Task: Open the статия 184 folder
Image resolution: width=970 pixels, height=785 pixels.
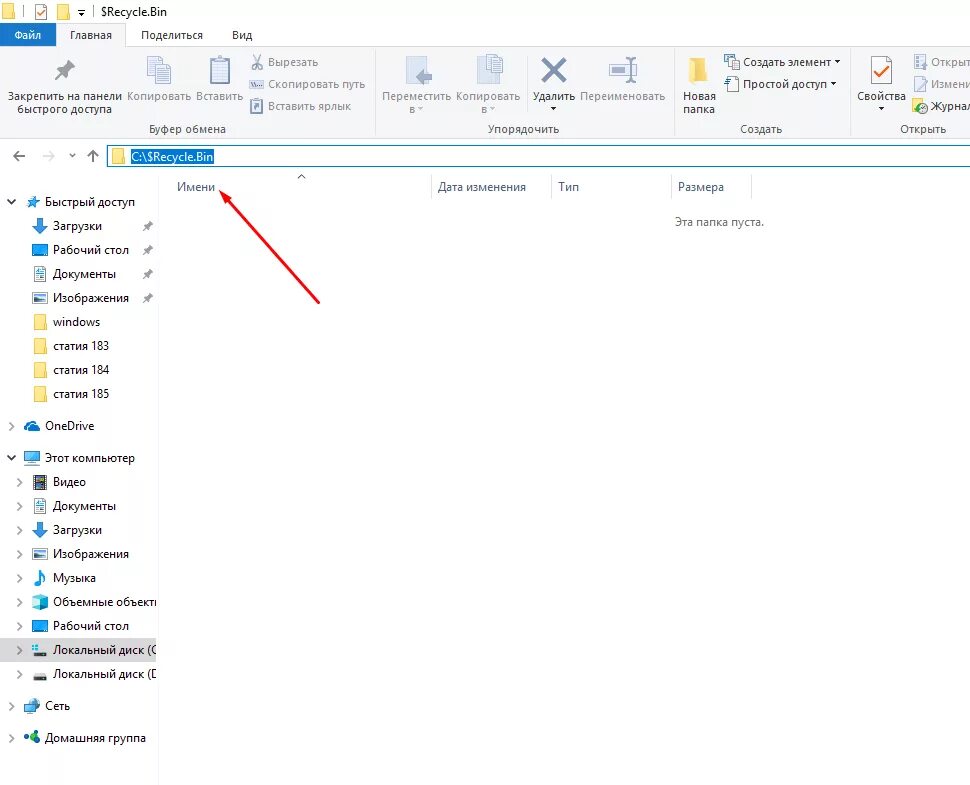Action: [80, 370]
